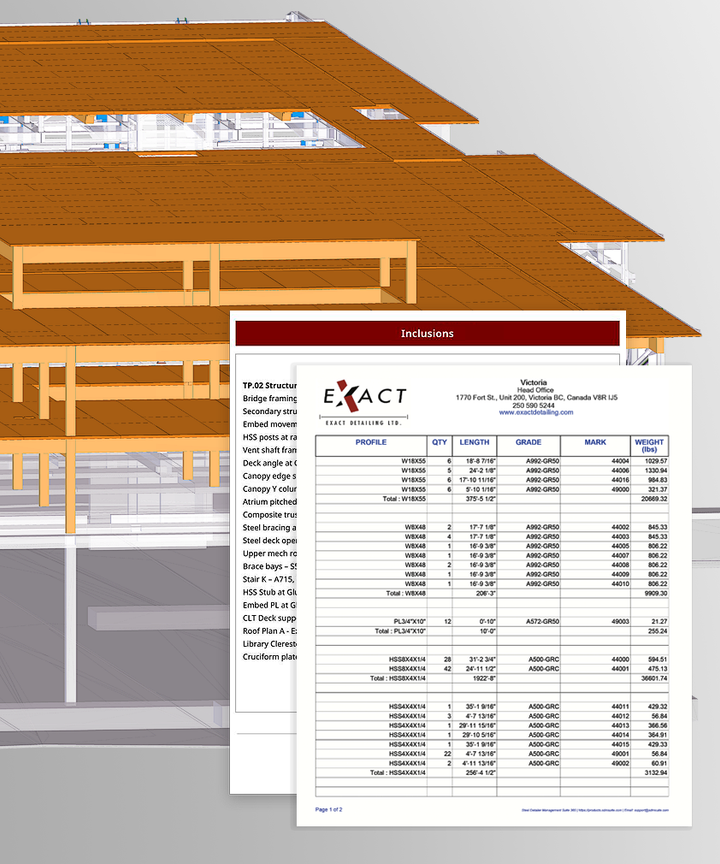Viewport: 720px width, 864px height.
Task: Click mark cell 44004
Action: click(620, 461)
